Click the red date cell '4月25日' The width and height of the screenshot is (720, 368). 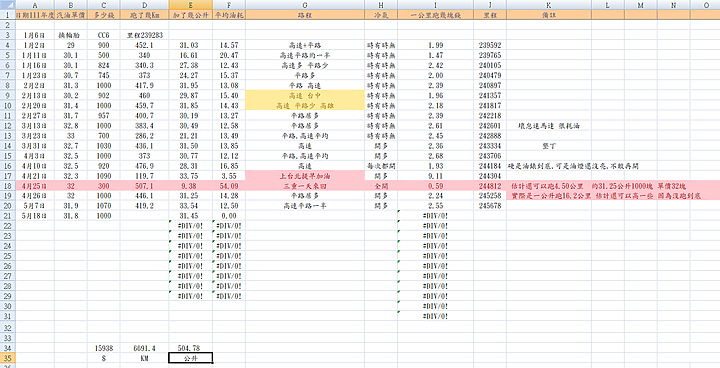[x=34, y=186]
